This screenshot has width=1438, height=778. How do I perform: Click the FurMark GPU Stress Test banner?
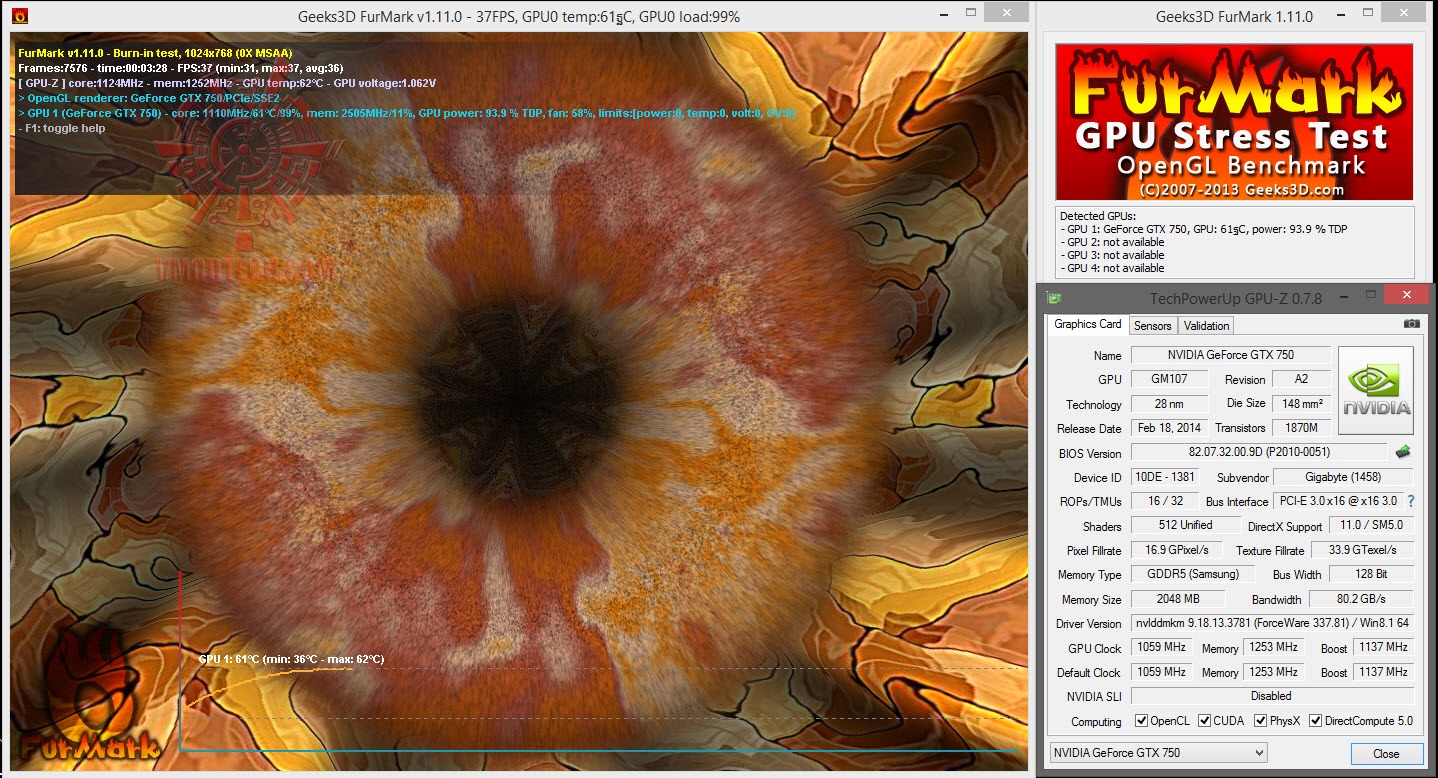1234,121
